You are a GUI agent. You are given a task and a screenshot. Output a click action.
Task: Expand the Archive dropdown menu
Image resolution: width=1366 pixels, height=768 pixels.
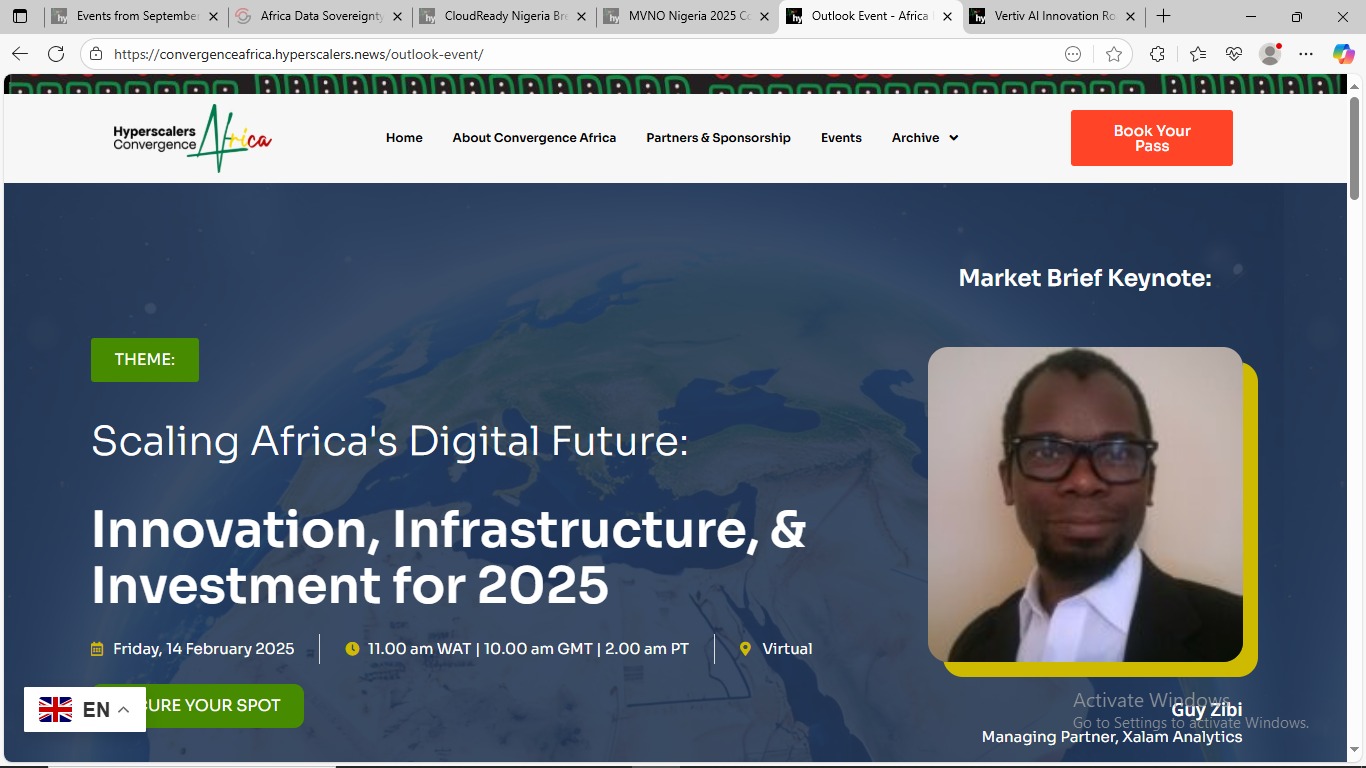click(925, 138)
